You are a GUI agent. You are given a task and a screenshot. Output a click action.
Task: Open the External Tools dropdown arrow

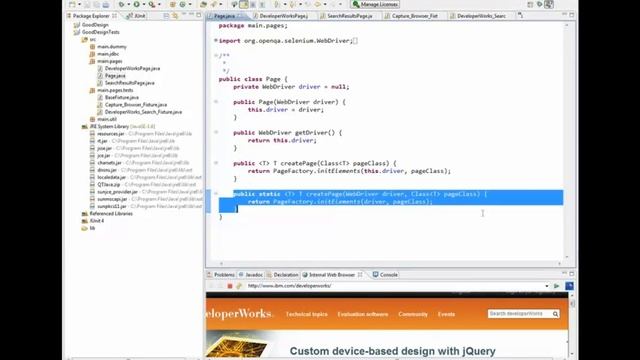click(159, 4)
